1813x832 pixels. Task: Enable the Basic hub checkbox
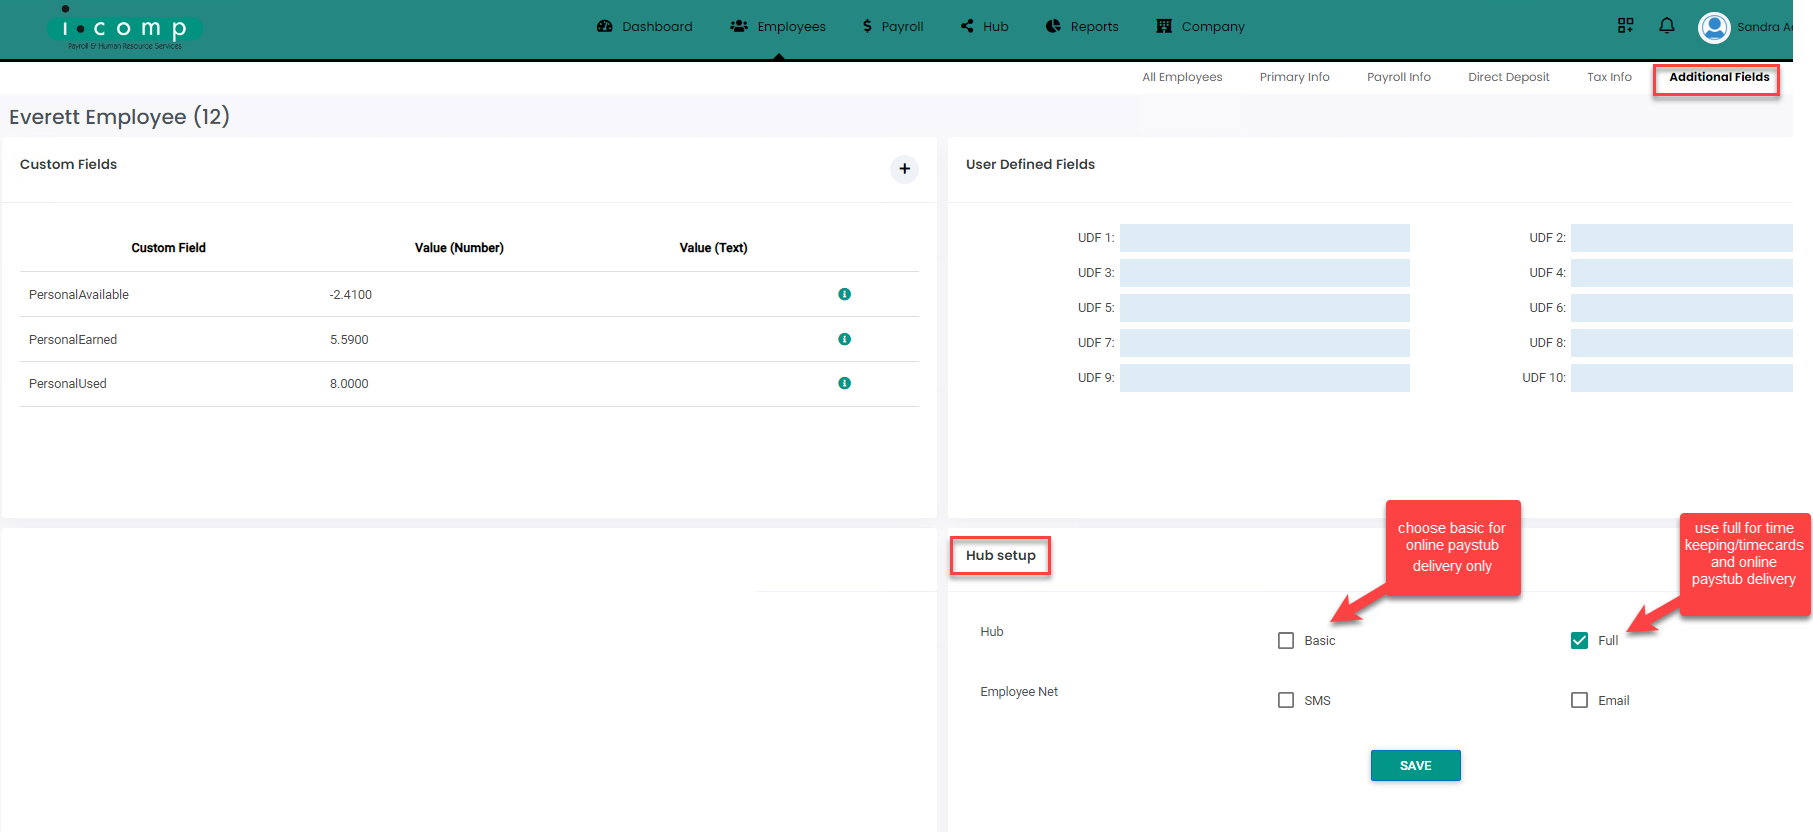coord(1286,641)
